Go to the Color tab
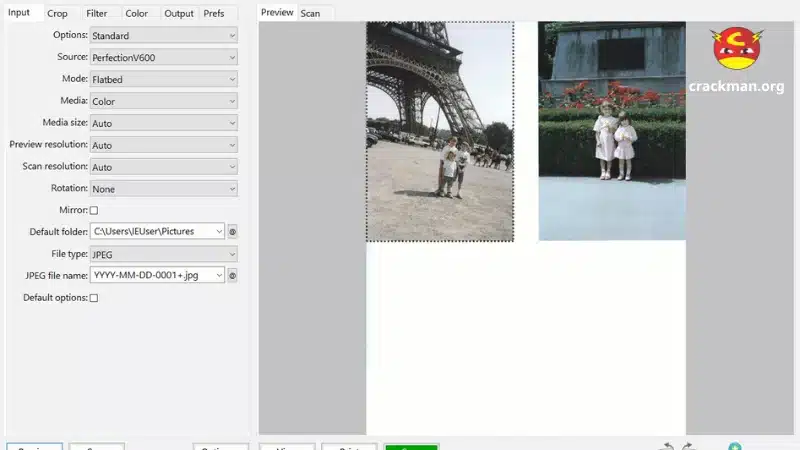Screen dimensions: 800x450 click(x=137, y=14)
